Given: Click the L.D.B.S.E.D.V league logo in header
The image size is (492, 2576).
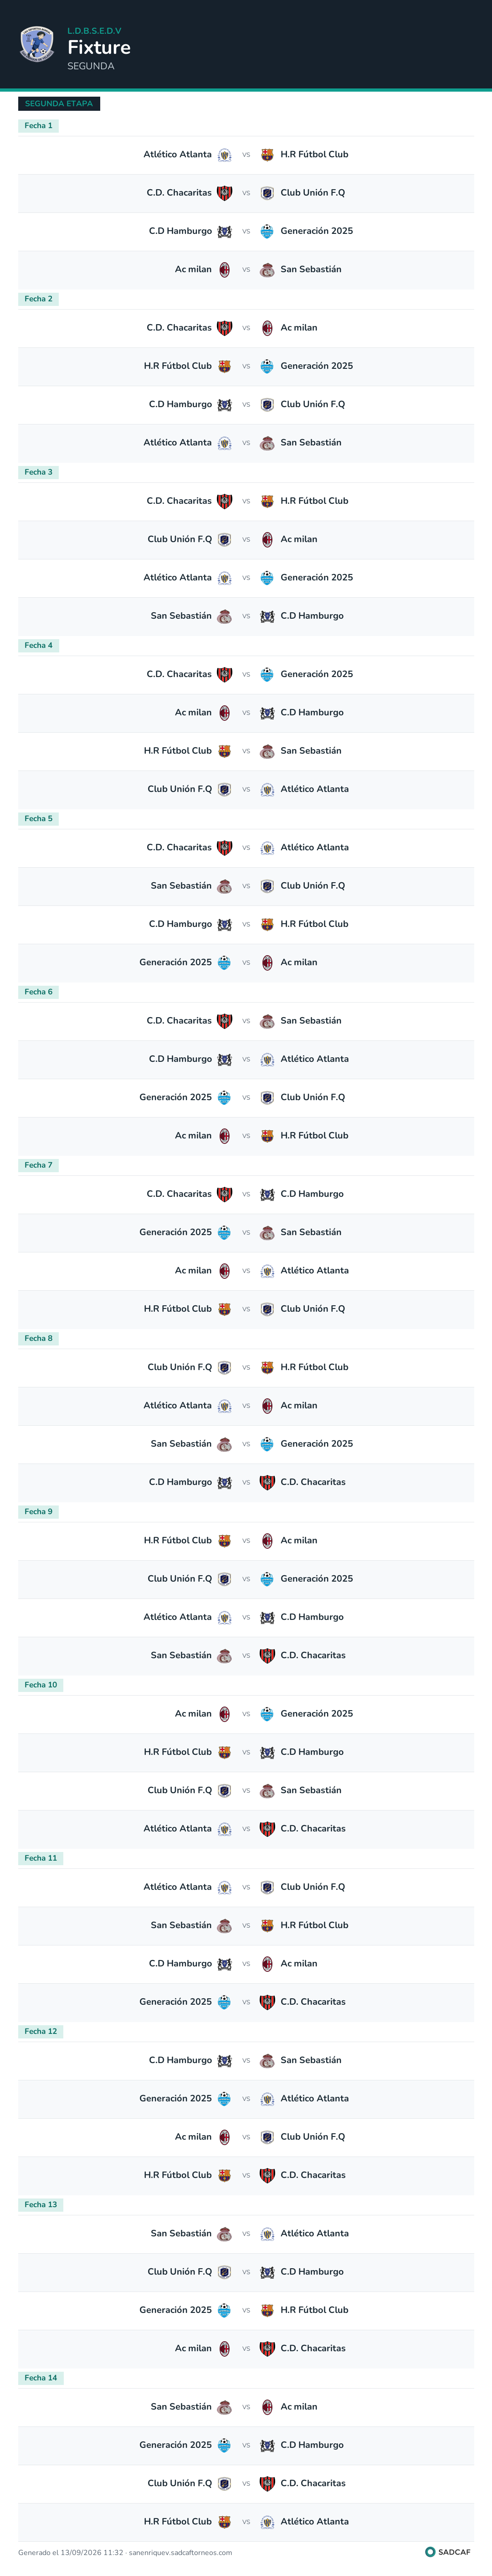Looking at the screenshot, I should [x=37, y=44].
